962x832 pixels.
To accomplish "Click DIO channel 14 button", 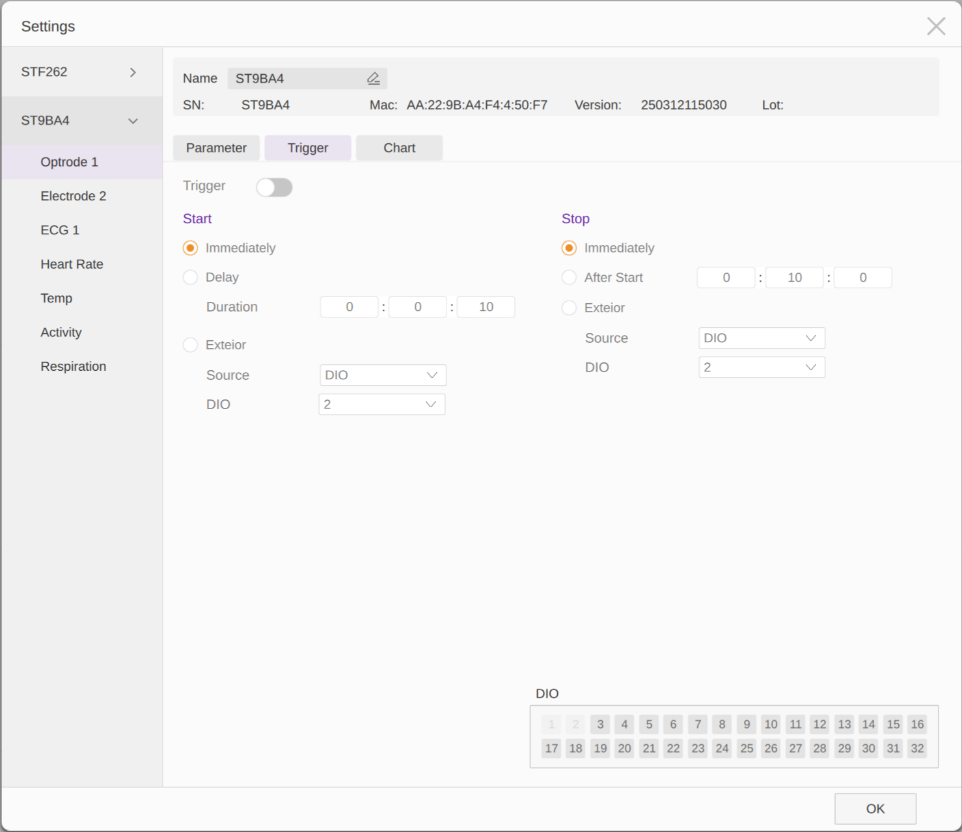I will [x=868, y=724].
